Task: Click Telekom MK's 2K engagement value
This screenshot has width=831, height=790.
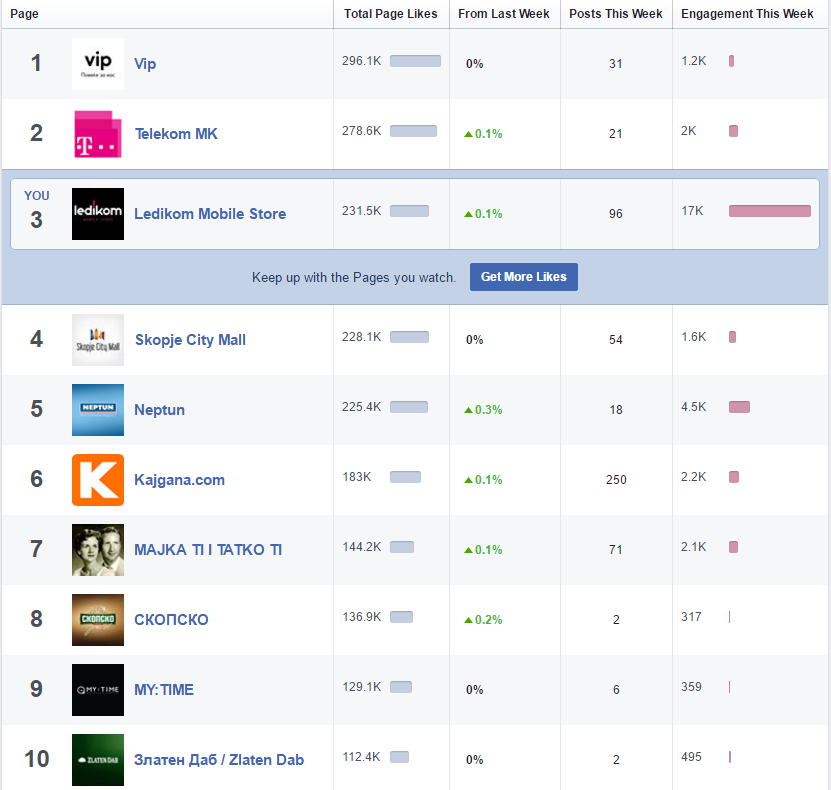Action: [x=688, y=131]
